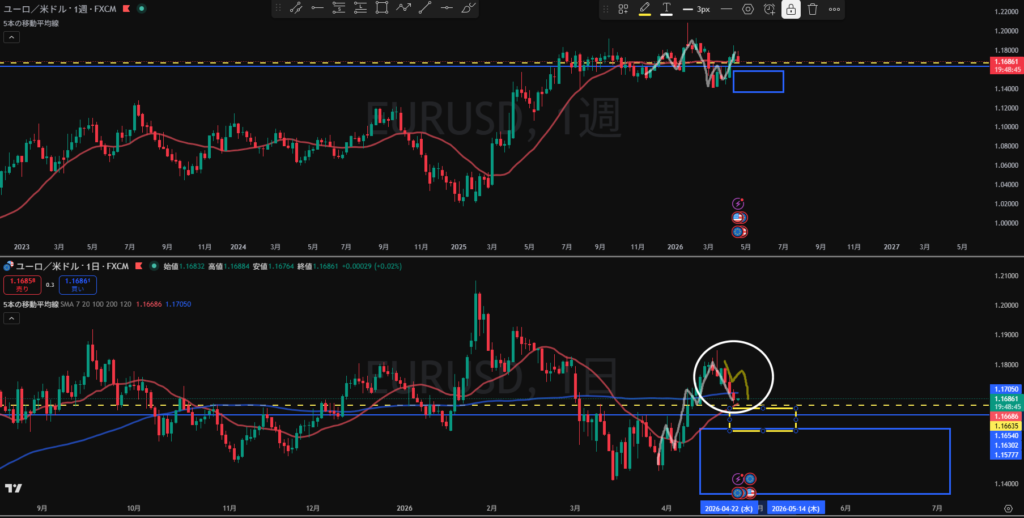Select the brush drawing tool

pos(468,8)
